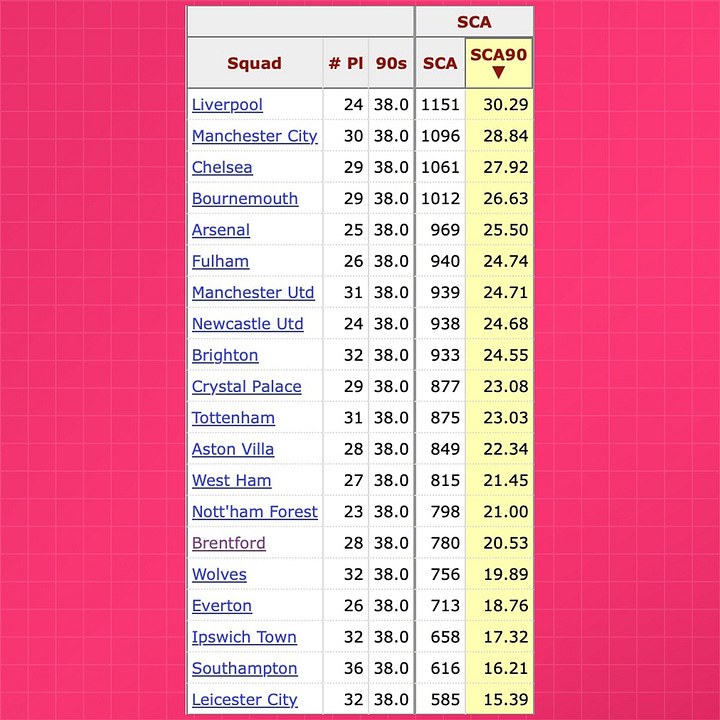Select Nott'ham Forest's SCA90 value 21.00
The image size is (720, 720).
coord(506,512)
